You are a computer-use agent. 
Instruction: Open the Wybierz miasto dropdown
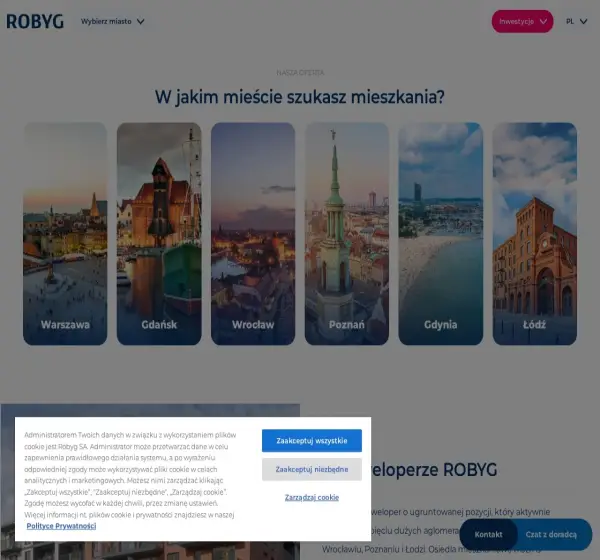(112, 21)
